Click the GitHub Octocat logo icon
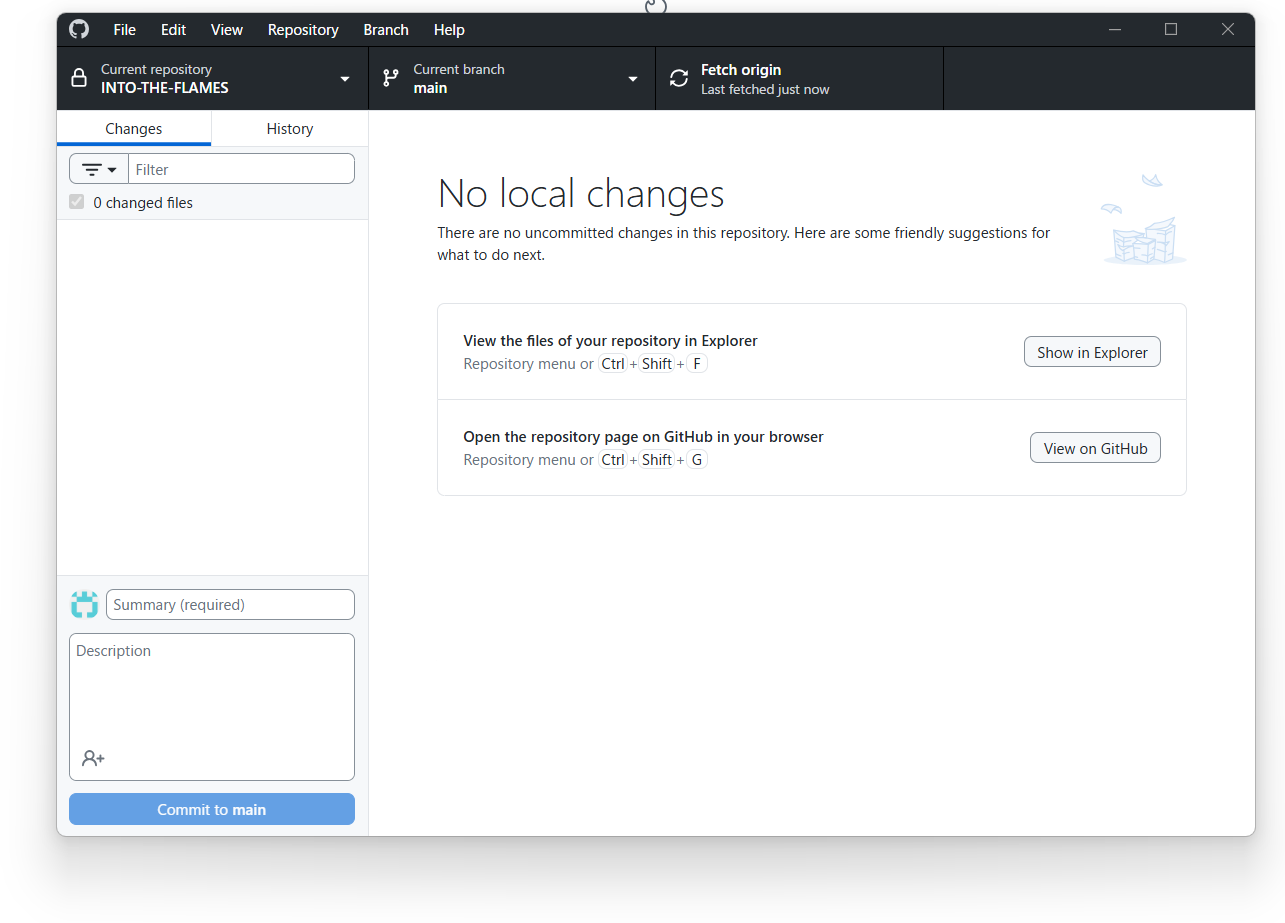1285x923 pixels. [79, 29]
